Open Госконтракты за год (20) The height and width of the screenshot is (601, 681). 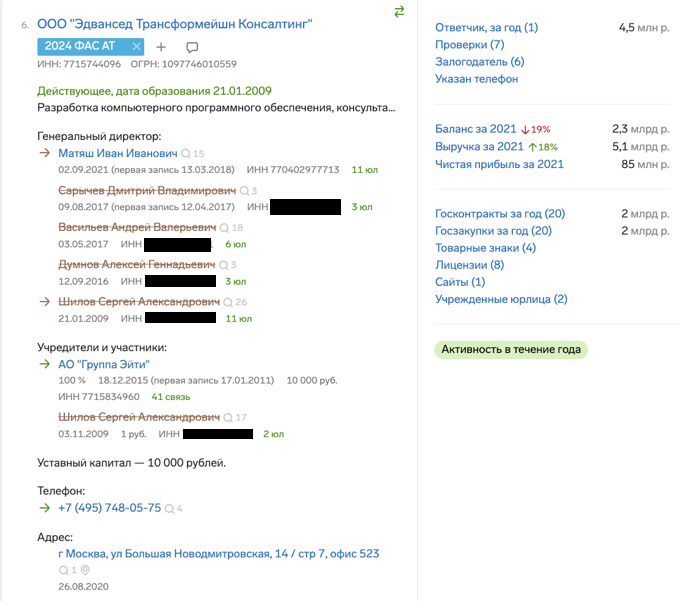click(500, 214)
